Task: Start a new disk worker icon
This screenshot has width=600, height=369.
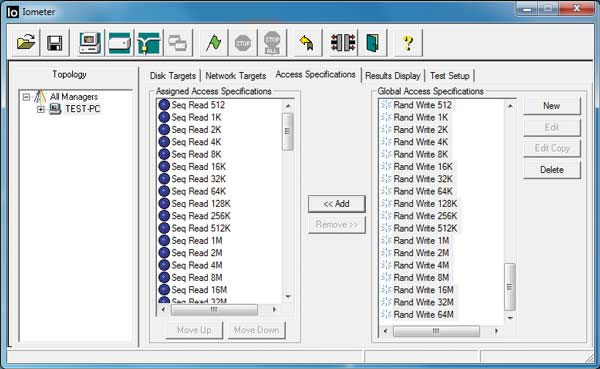Action: pyautogui.click(x=119, y=42)
